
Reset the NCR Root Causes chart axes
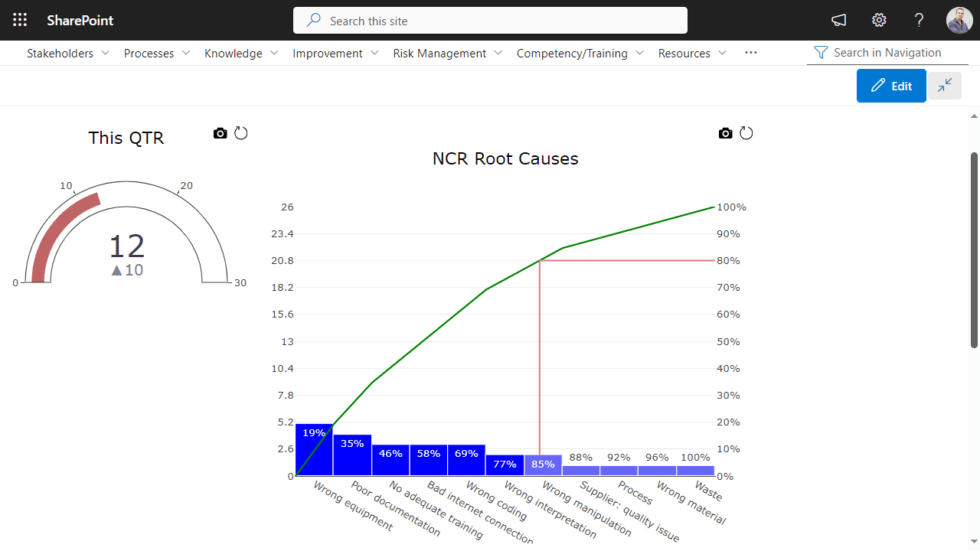tap(746, 133)
